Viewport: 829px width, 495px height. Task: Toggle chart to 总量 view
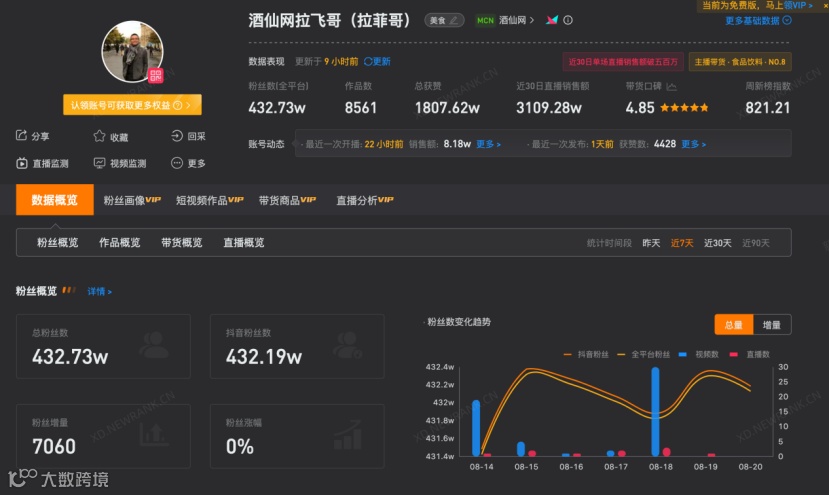click(733, 325)
